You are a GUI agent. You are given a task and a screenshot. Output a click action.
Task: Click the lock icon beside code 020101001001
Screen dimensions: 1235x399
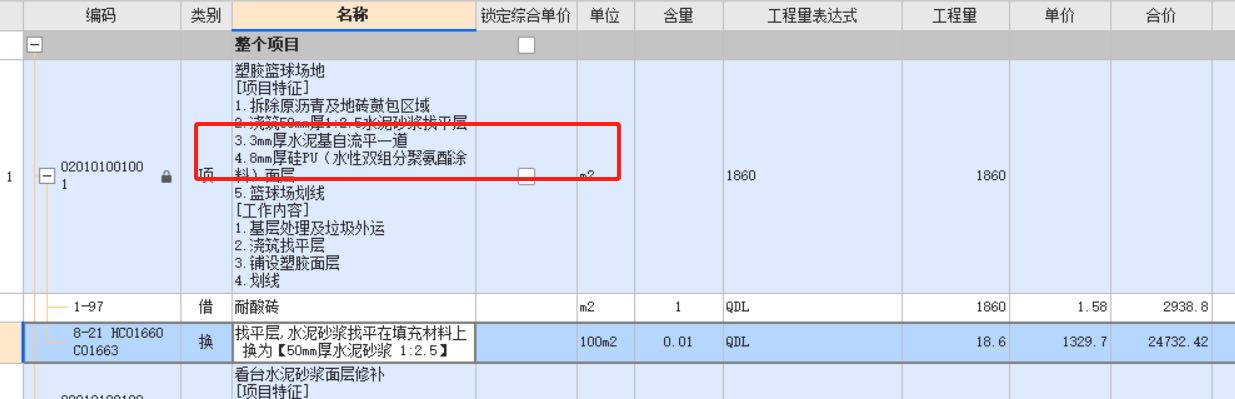[166, 176]
